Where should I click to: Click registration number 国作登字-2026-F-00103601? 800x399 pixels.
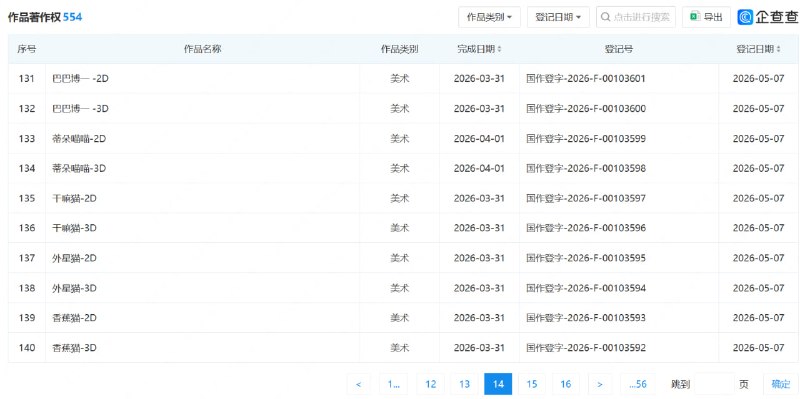586,79
